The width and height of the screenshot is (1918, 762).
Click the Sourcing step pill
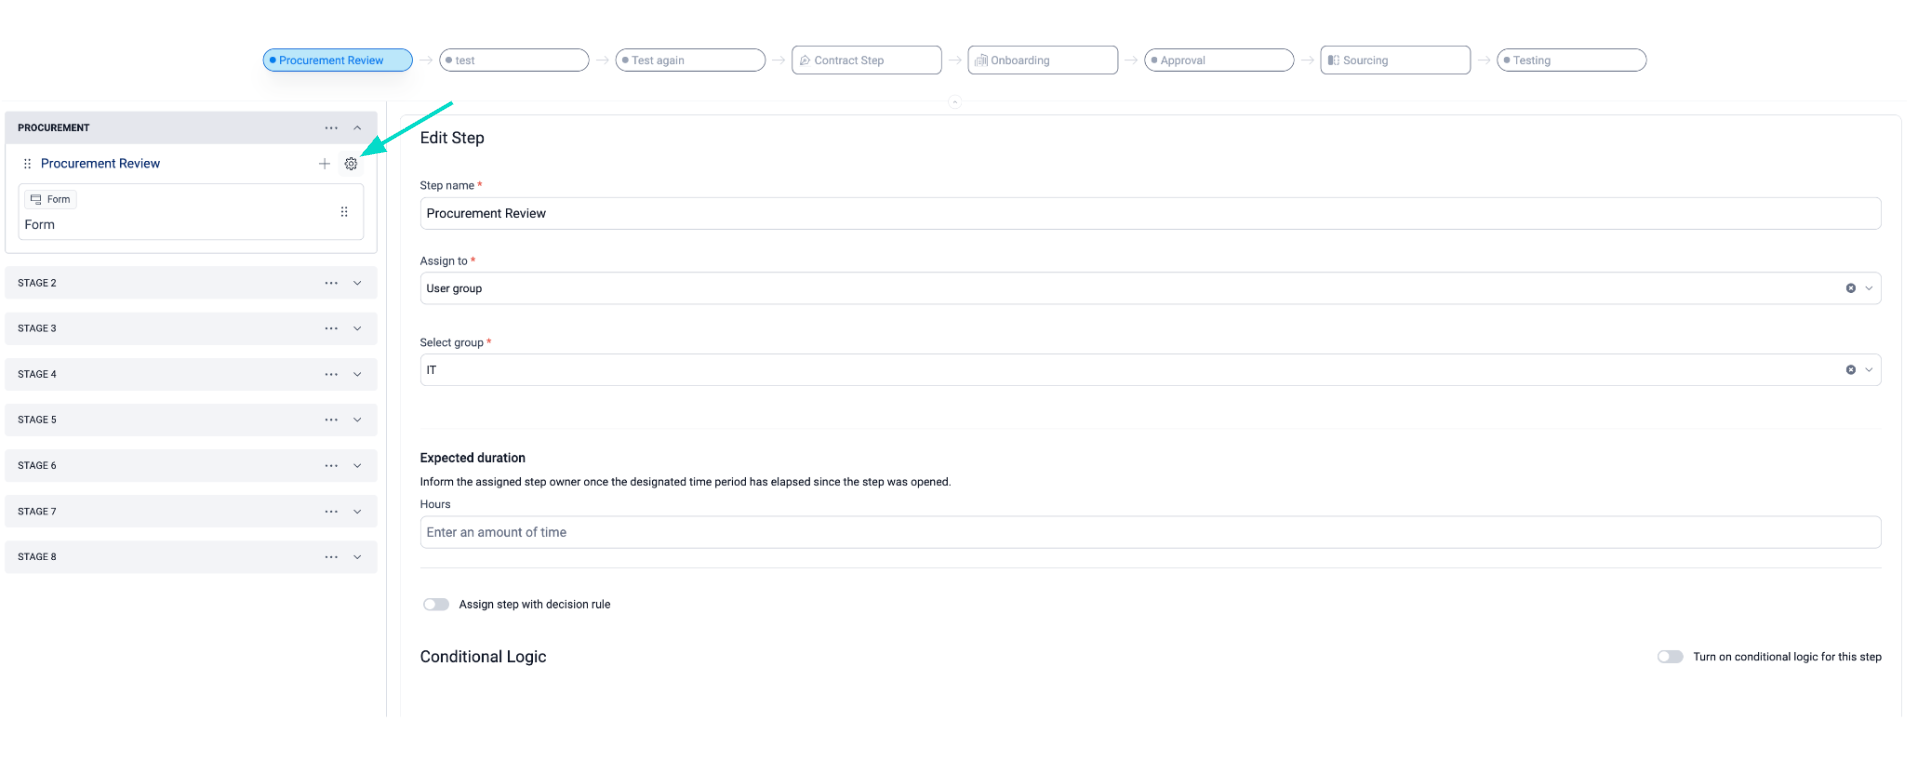[1394, 60]
